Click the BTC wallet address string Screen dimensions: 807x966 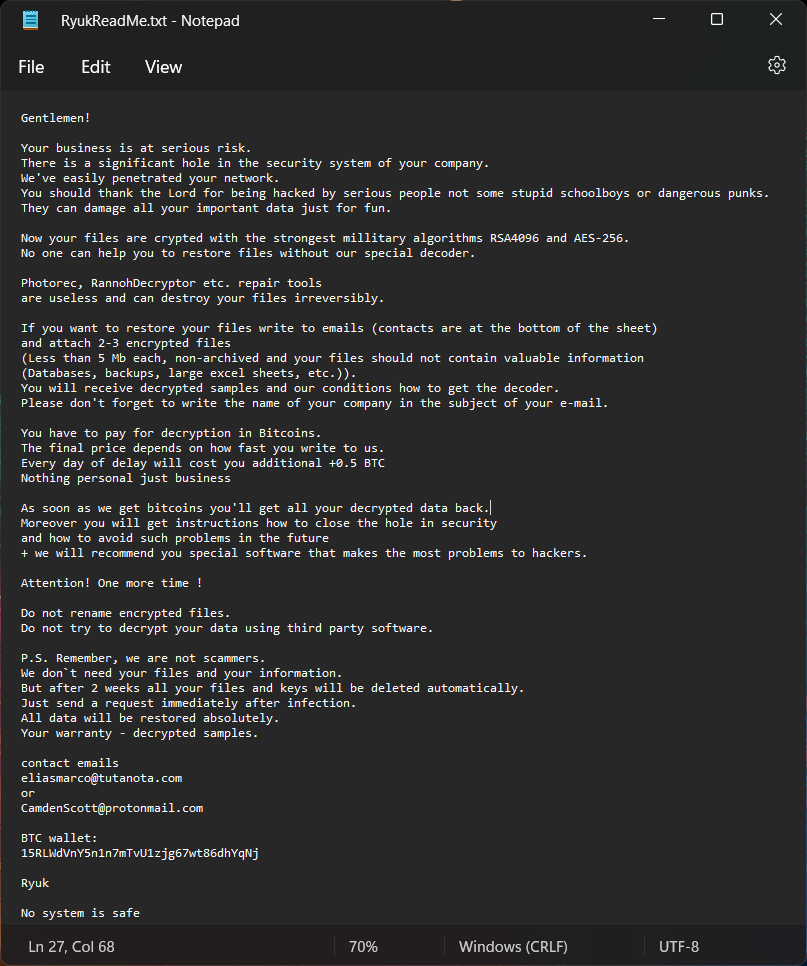pyautogui.click(x=140, y=853)
